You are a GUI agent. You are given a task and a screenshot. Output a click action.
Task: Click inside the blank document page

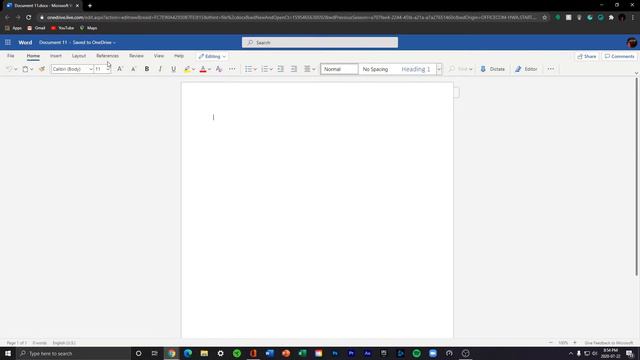[x=317, y=210]
